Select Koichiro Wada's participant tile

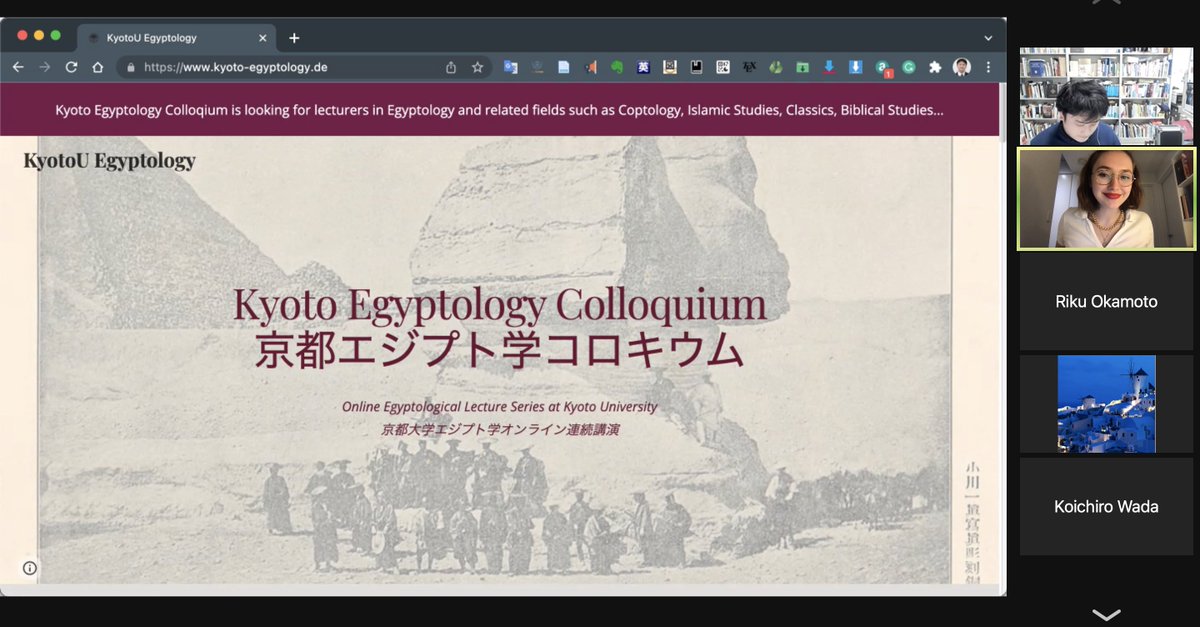(1106, 506)
